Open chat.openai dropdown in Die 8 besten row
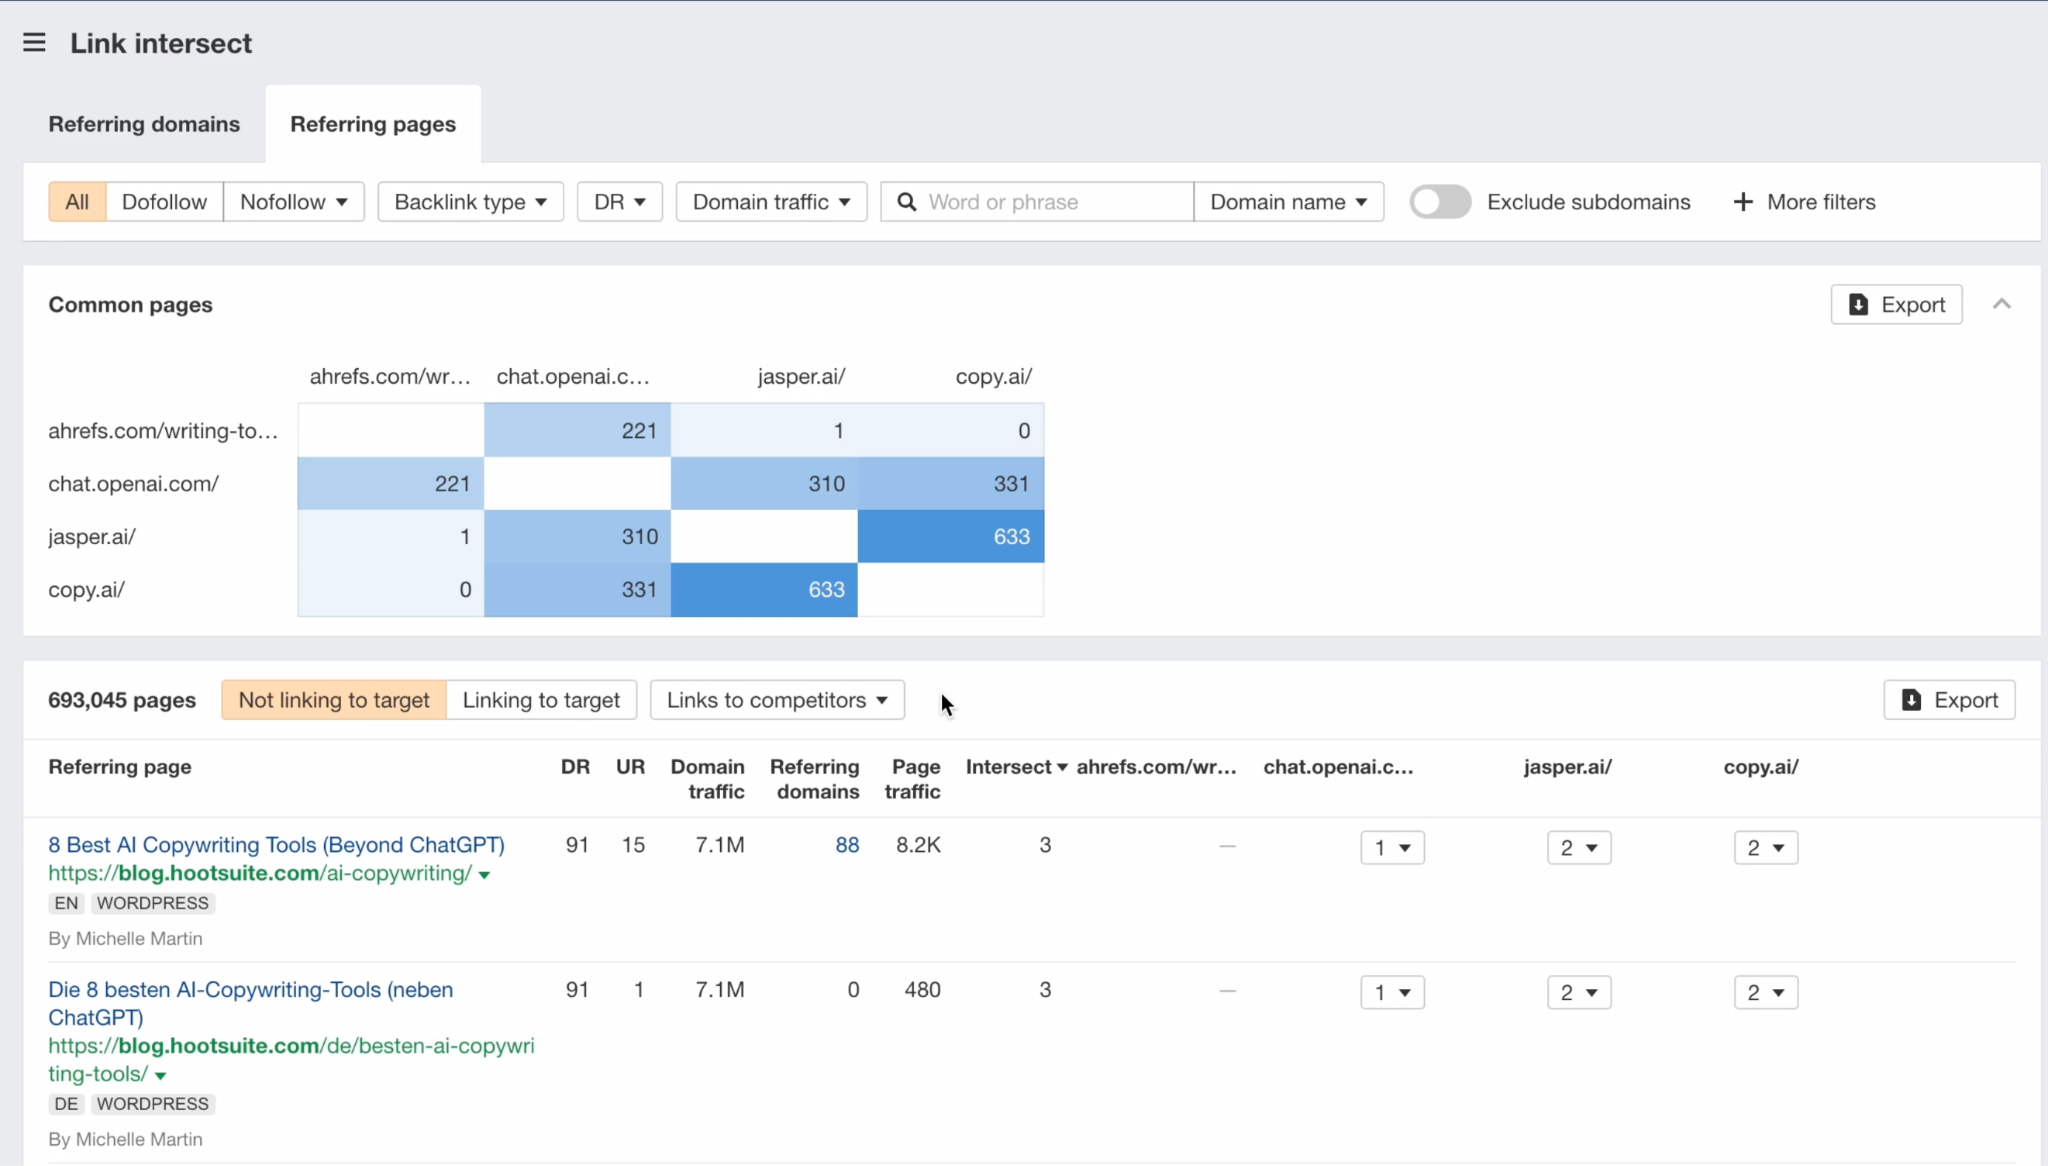This screenshot has height=1166, width=2048. tap(1392, 992)
